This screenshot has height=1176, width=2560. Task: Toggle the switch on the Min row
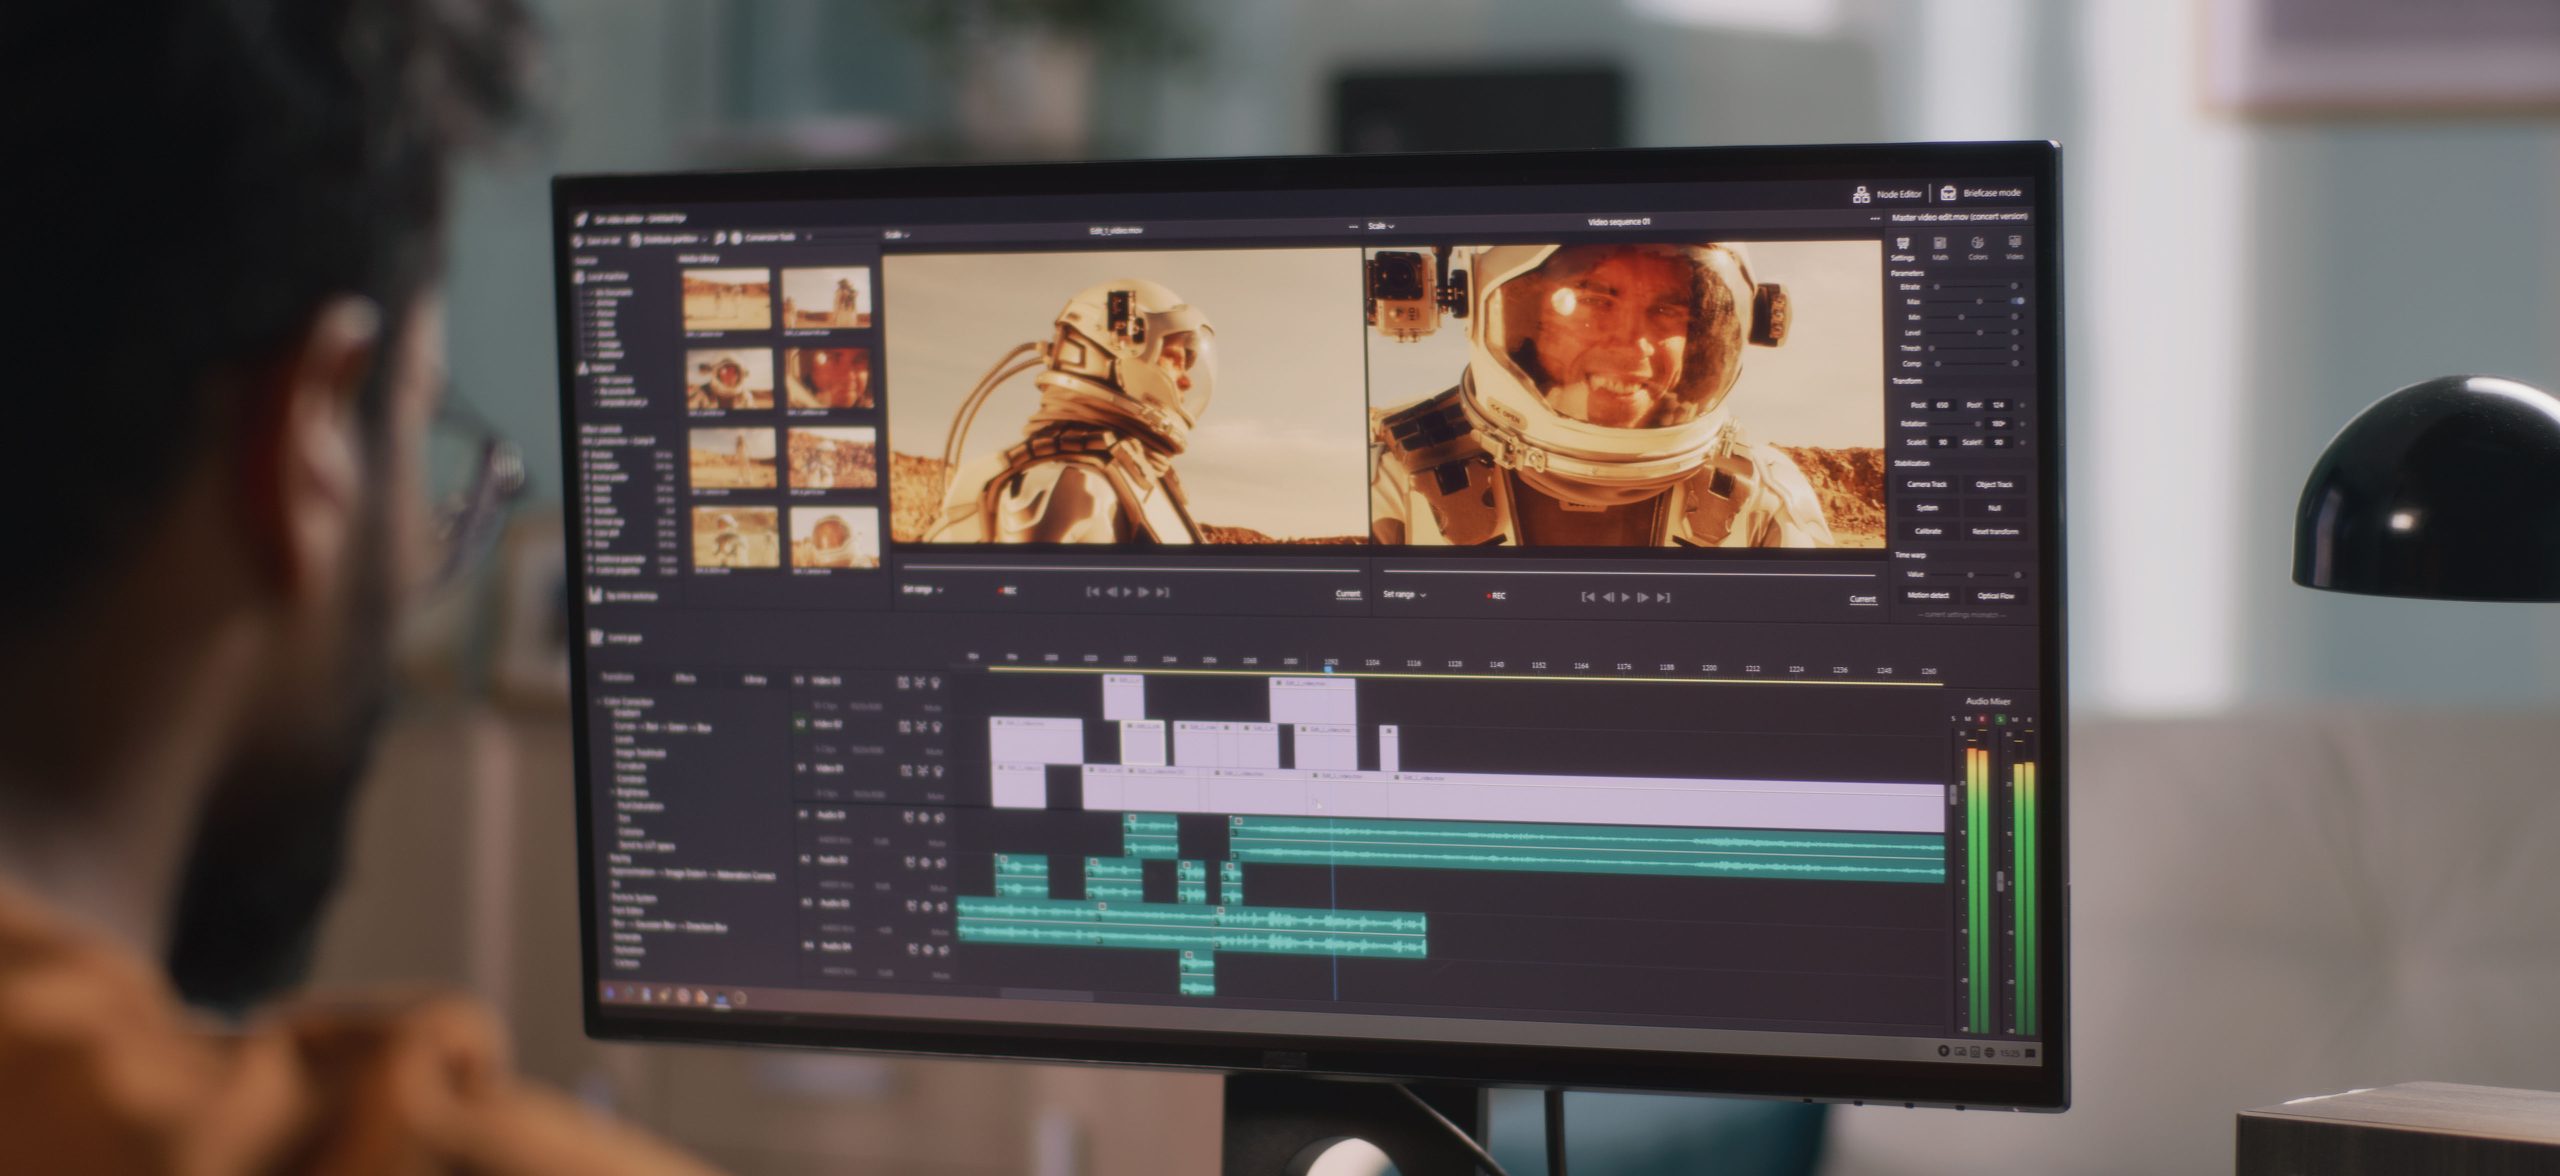2016,316
